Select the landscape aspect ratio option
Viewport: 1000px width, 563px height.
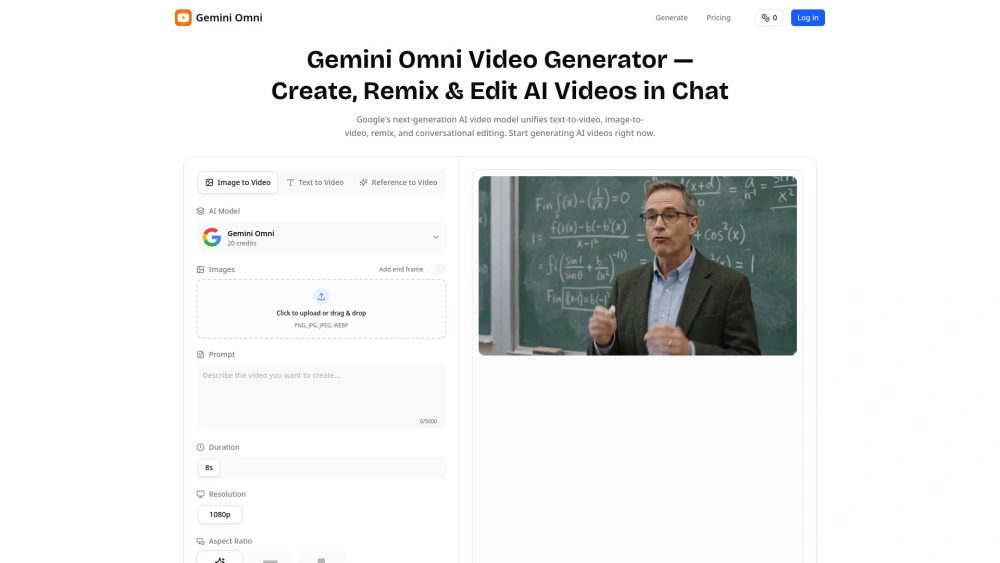[x=270, y=557]
